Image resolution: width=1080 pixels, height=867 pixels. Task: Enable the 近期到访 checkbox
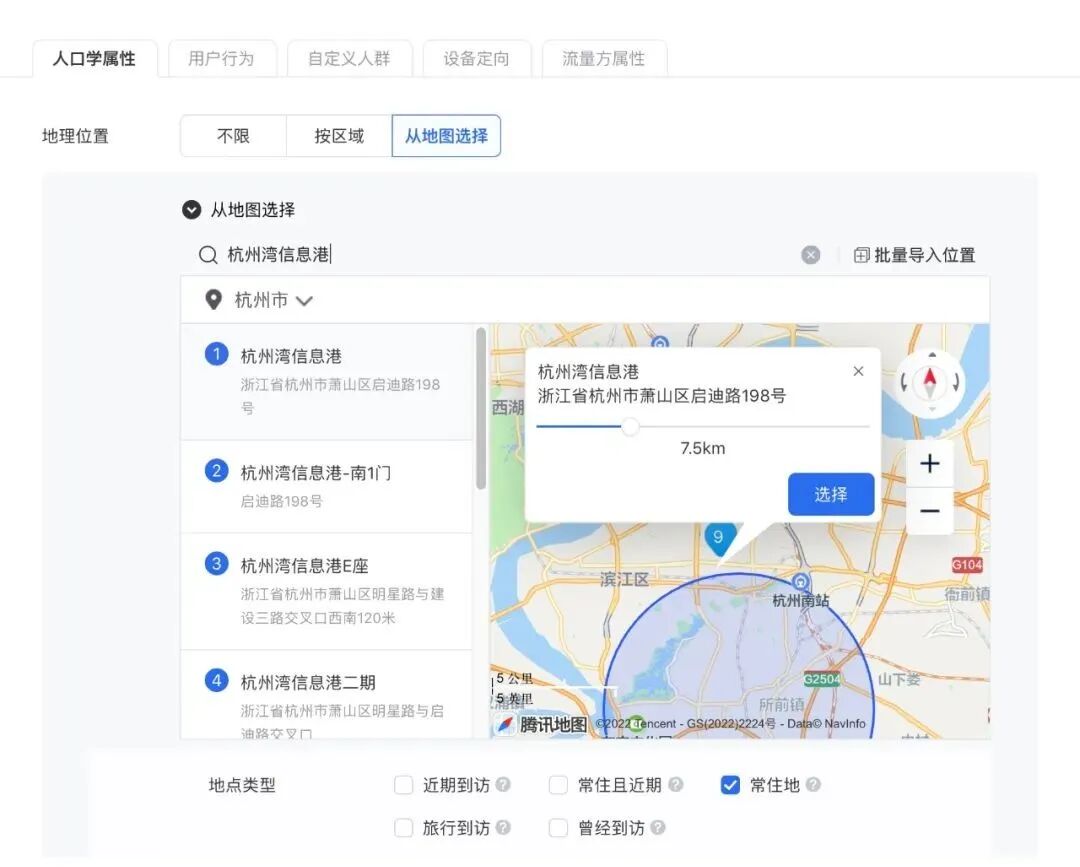pyautogui.click(x=404, y=785)
